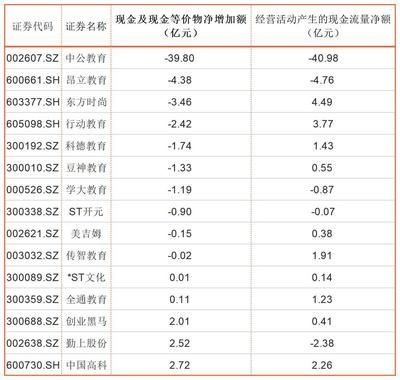Select the 创业黑马 name cell
The height and width of the screenshot is (380, 400).
tap(86, 321)
